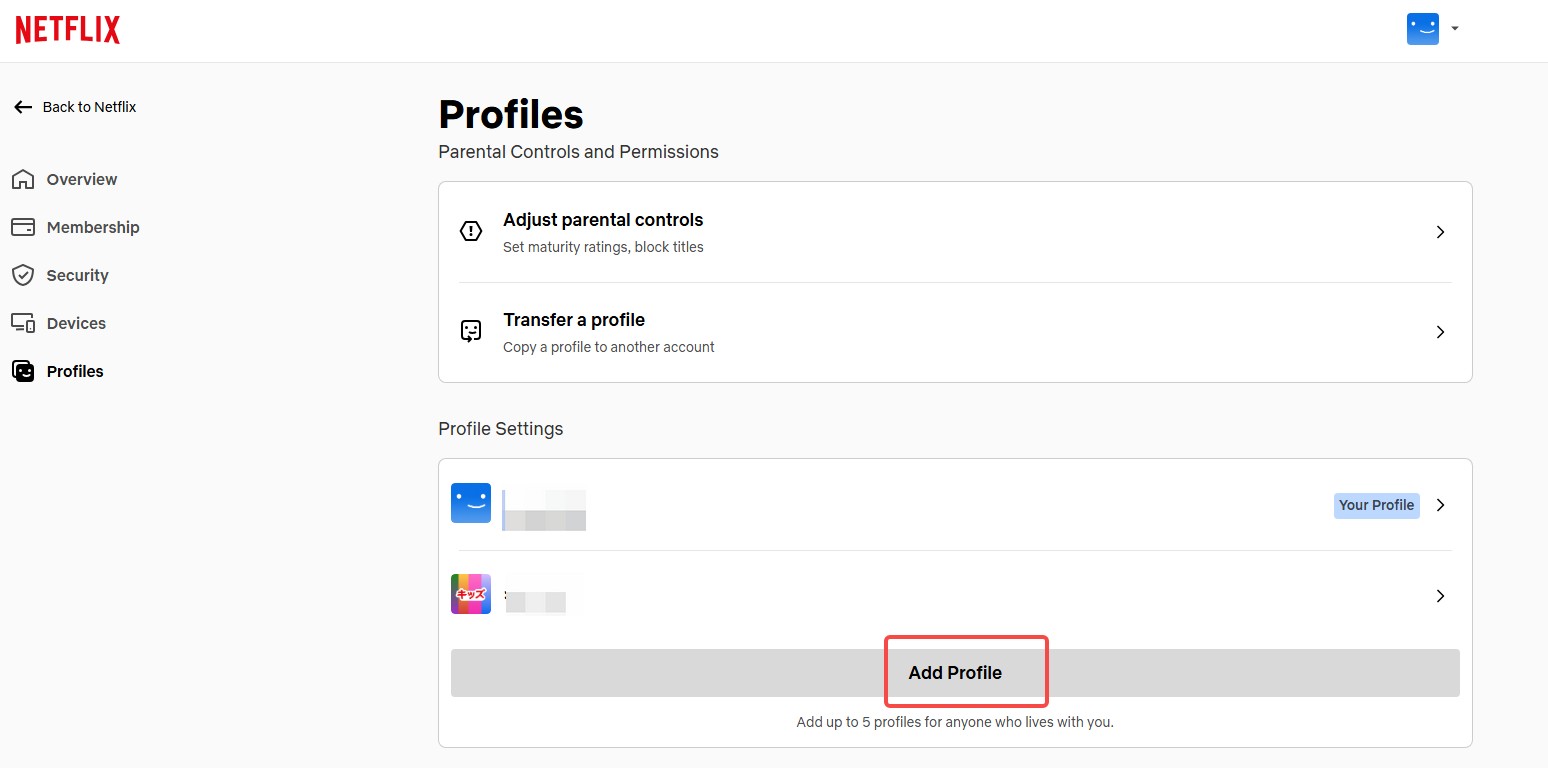The width and height of the screenshot is (1548, 768).
Task: Click the Membership card icon
Action: click(x=23, y=227)
